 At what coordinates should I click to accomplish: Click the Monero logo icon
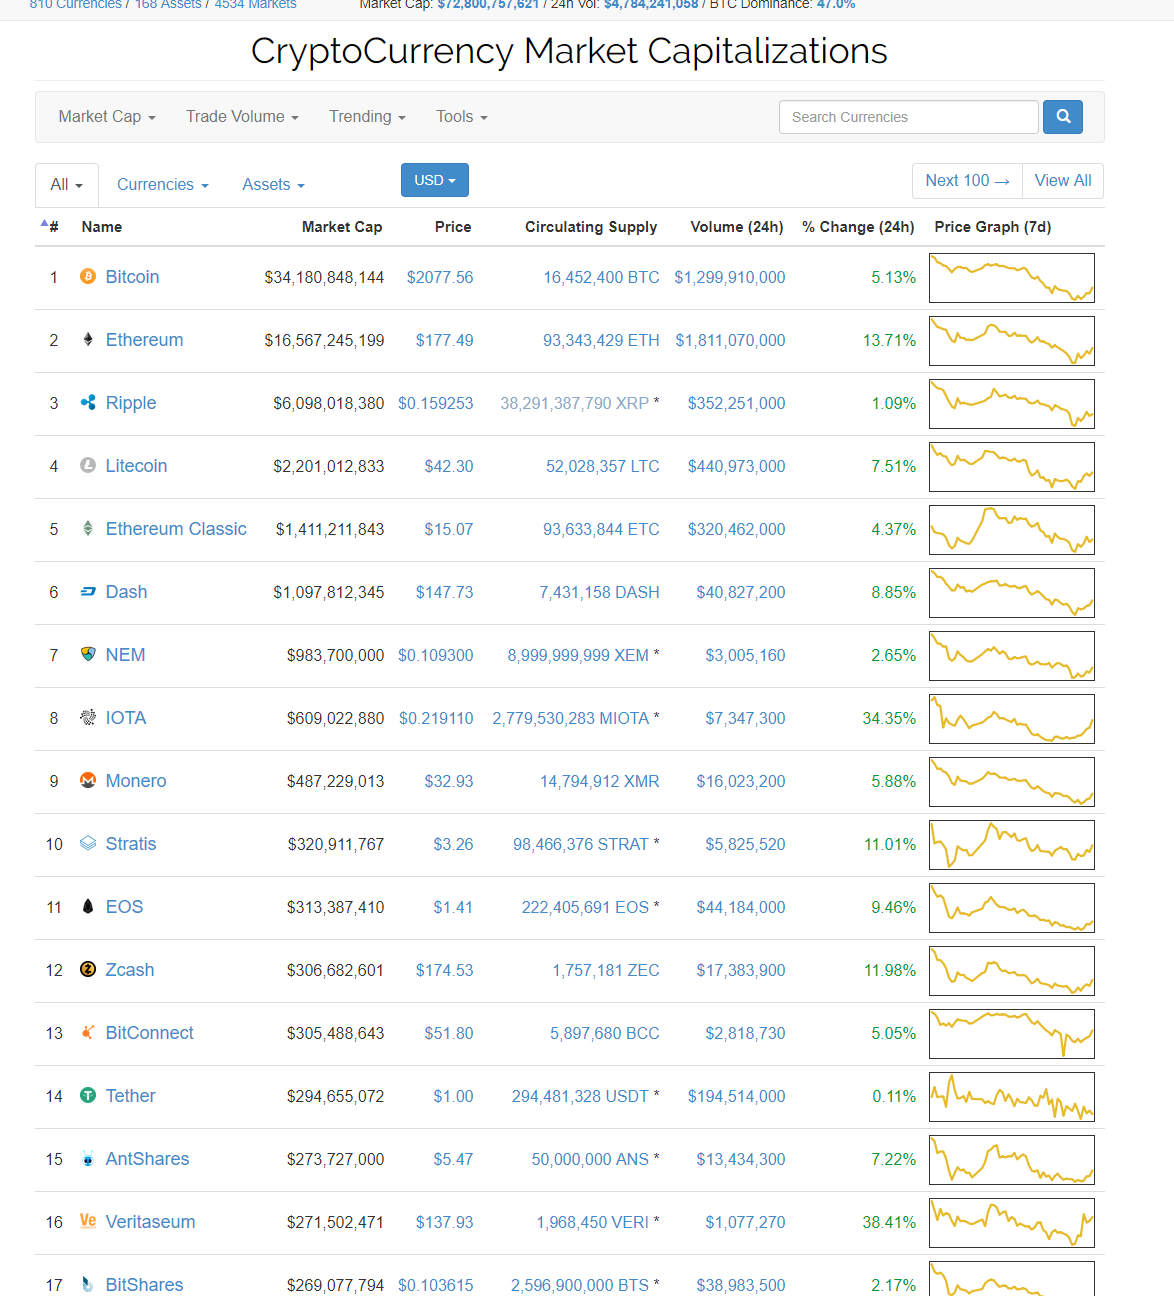click(88, 780)
